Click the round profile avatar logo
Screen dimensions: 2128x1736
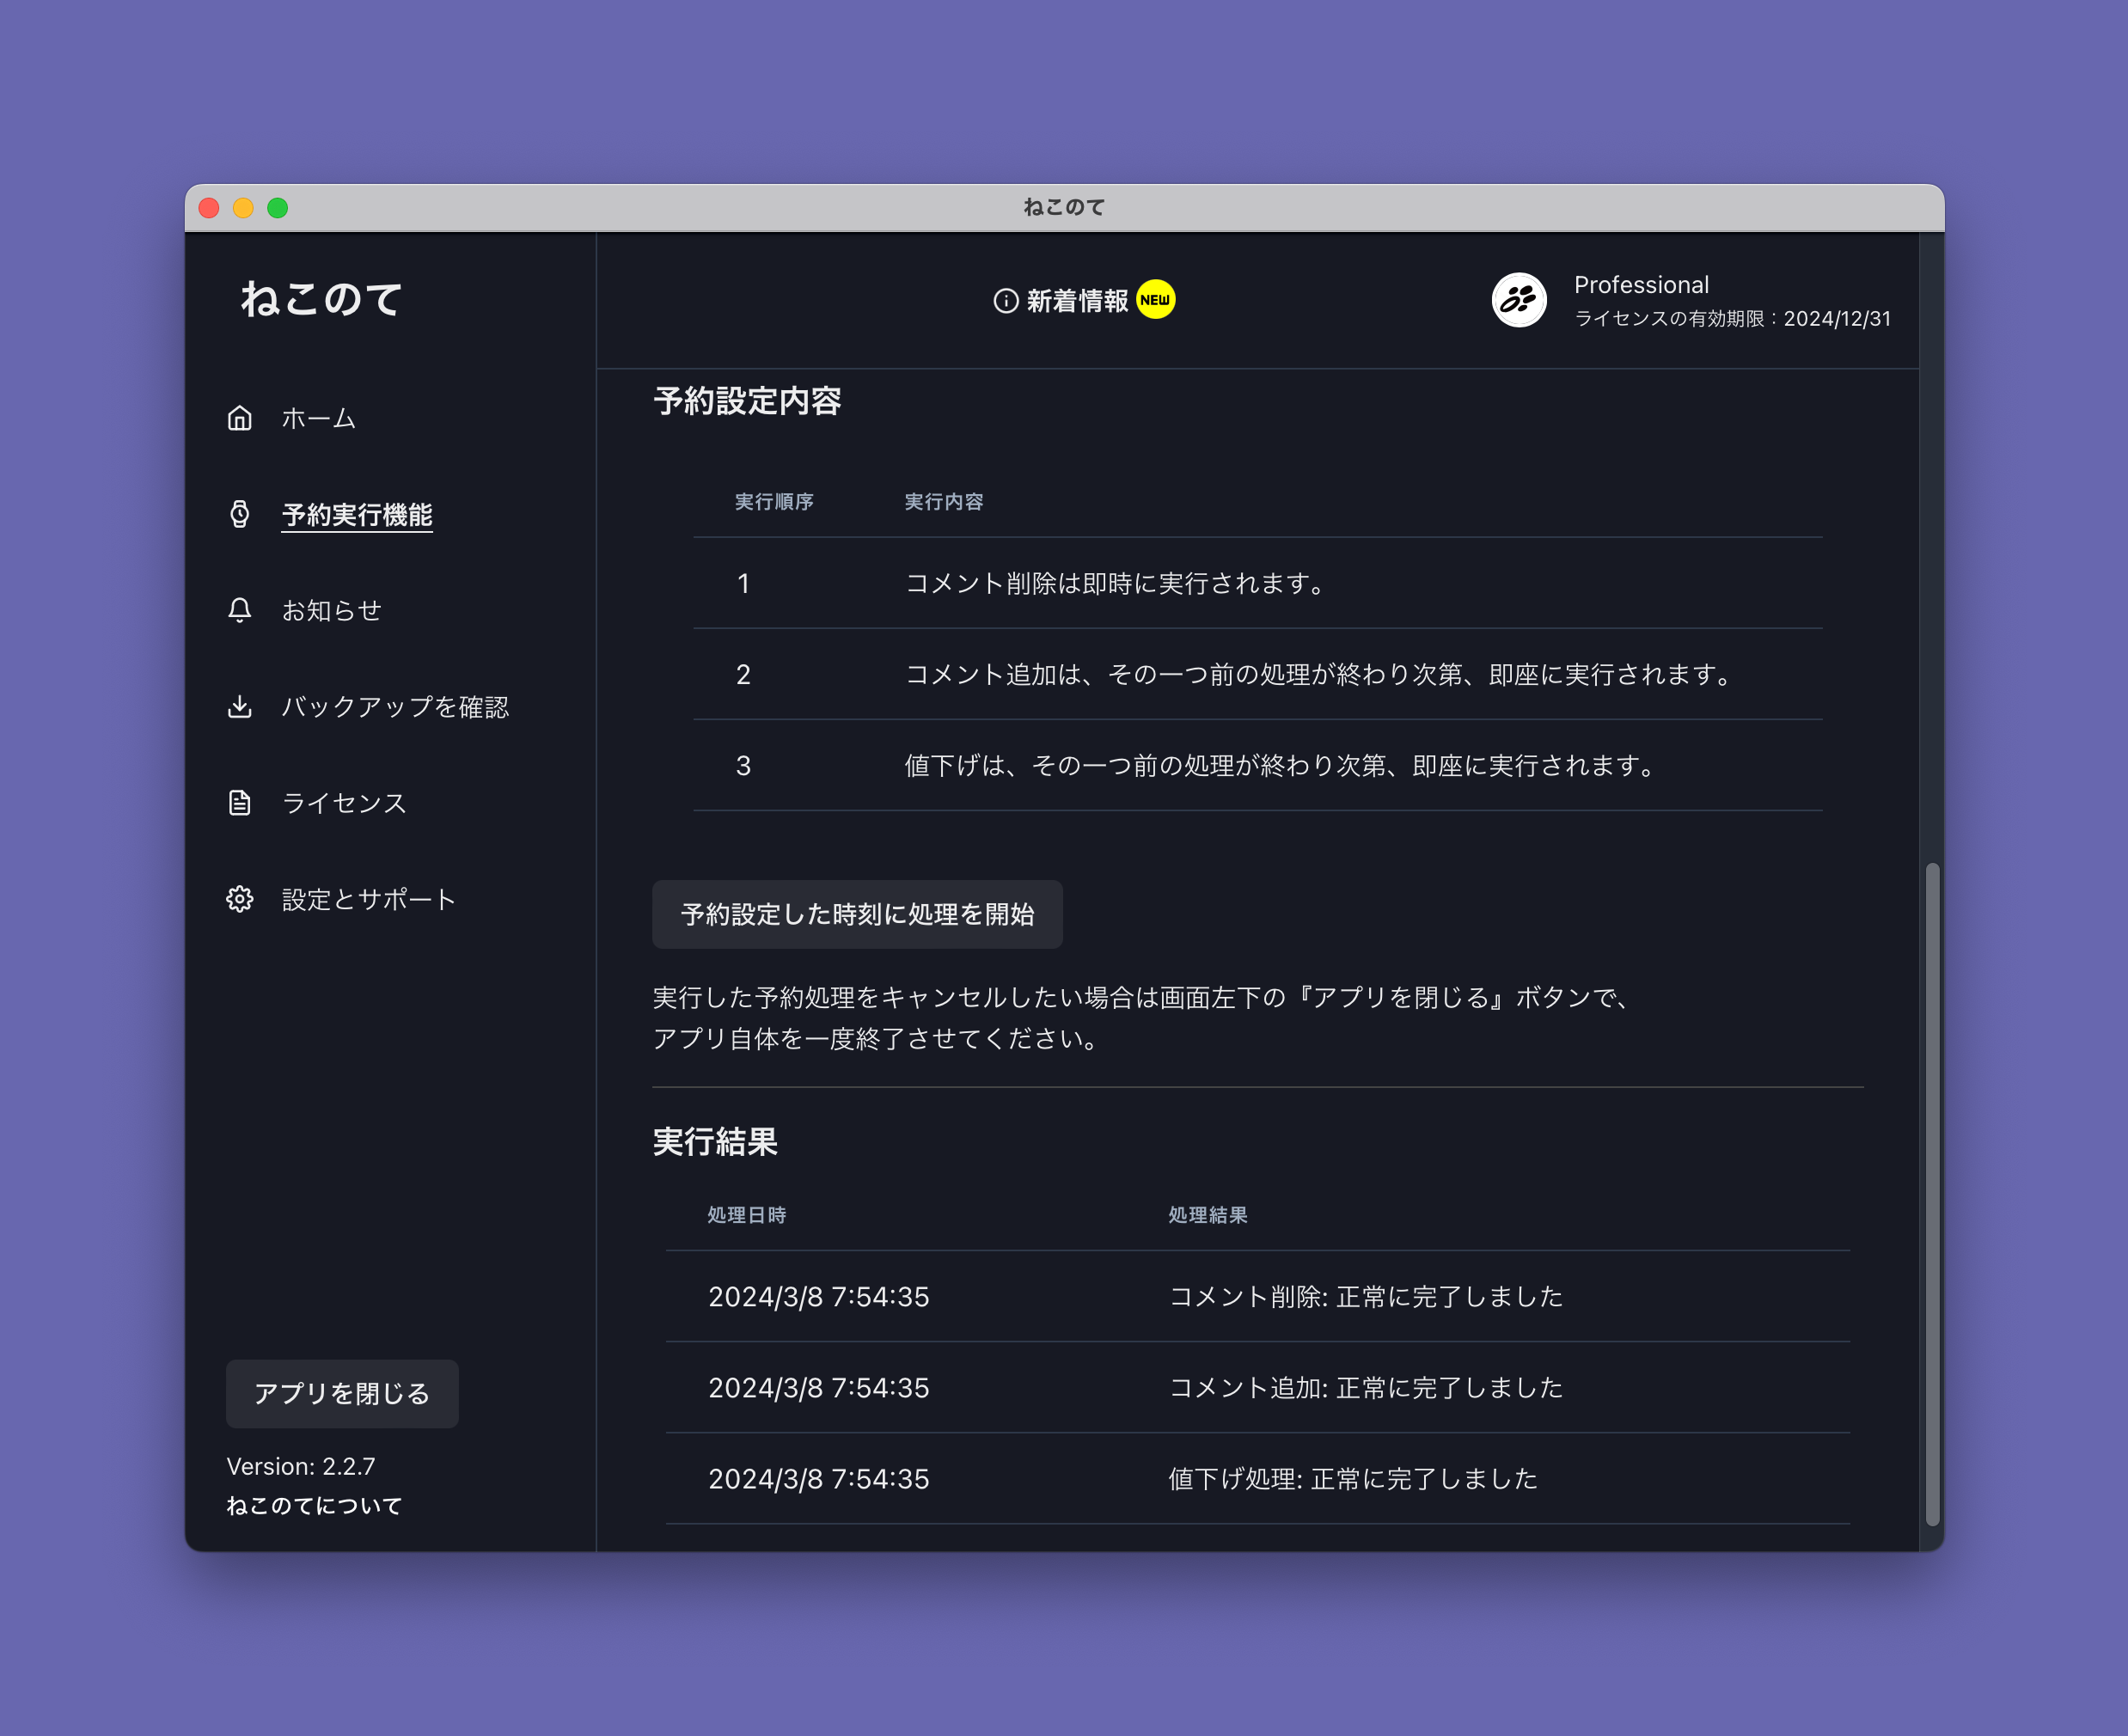[1519, 300]
